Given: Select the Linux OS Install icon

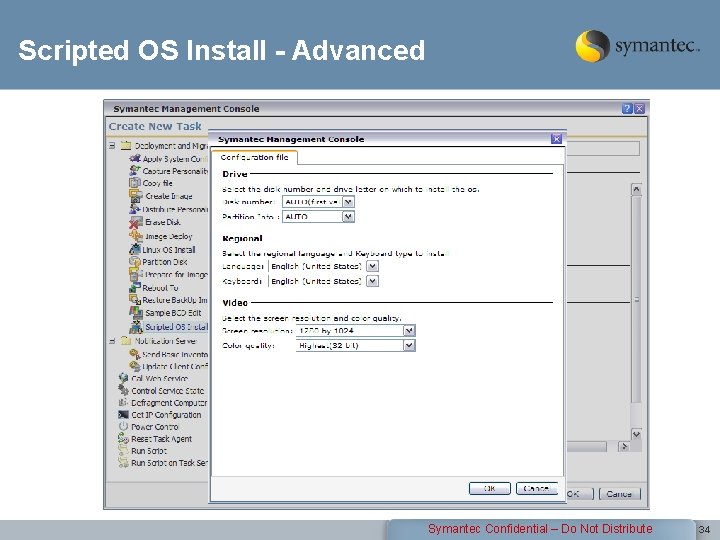Looking at the screenshot, I should 135,249.
